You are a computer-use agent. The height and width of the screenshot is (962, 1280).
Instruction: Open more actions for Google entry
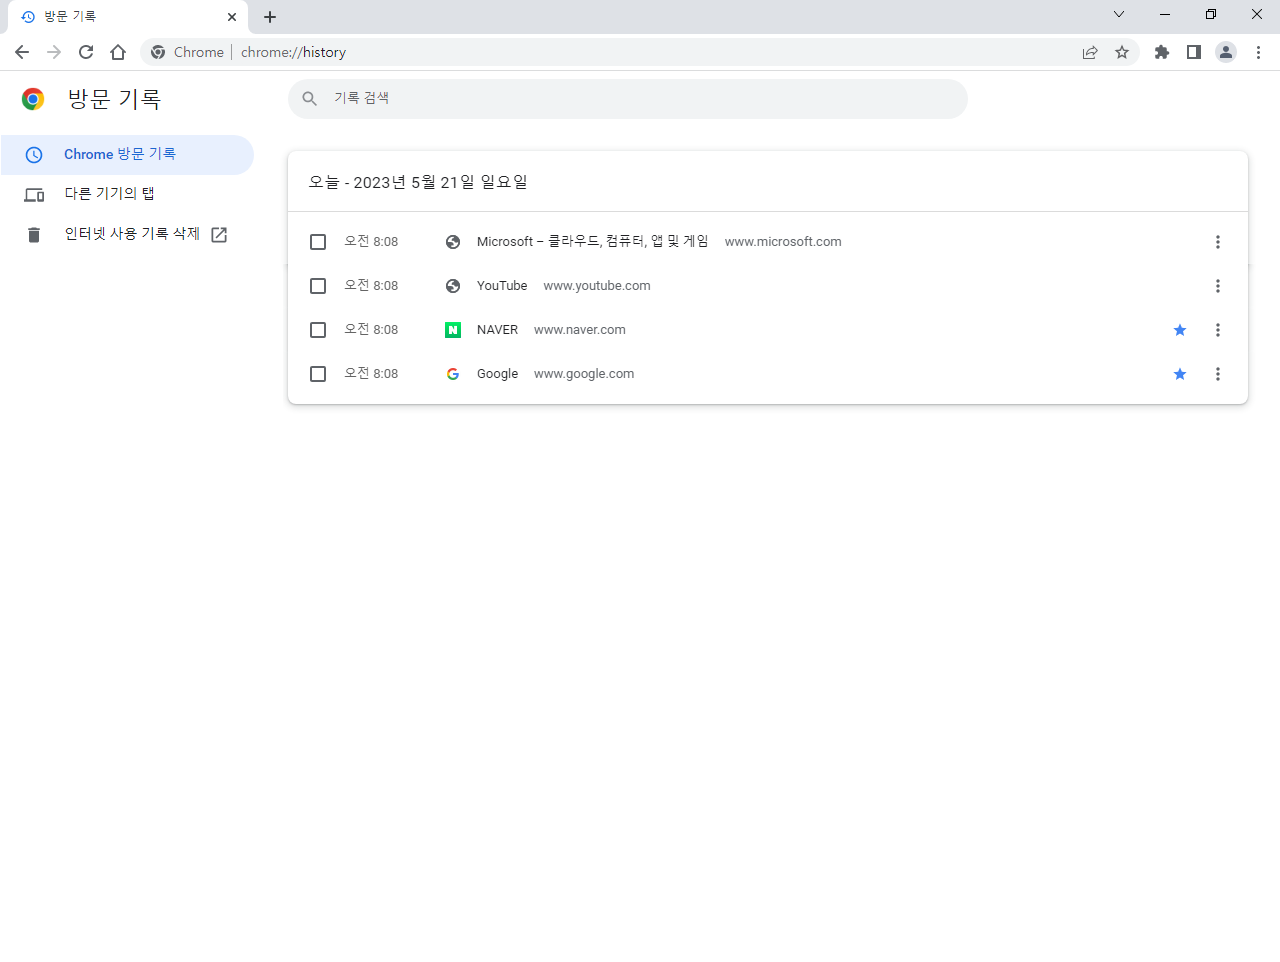[x=1218, y=374]
